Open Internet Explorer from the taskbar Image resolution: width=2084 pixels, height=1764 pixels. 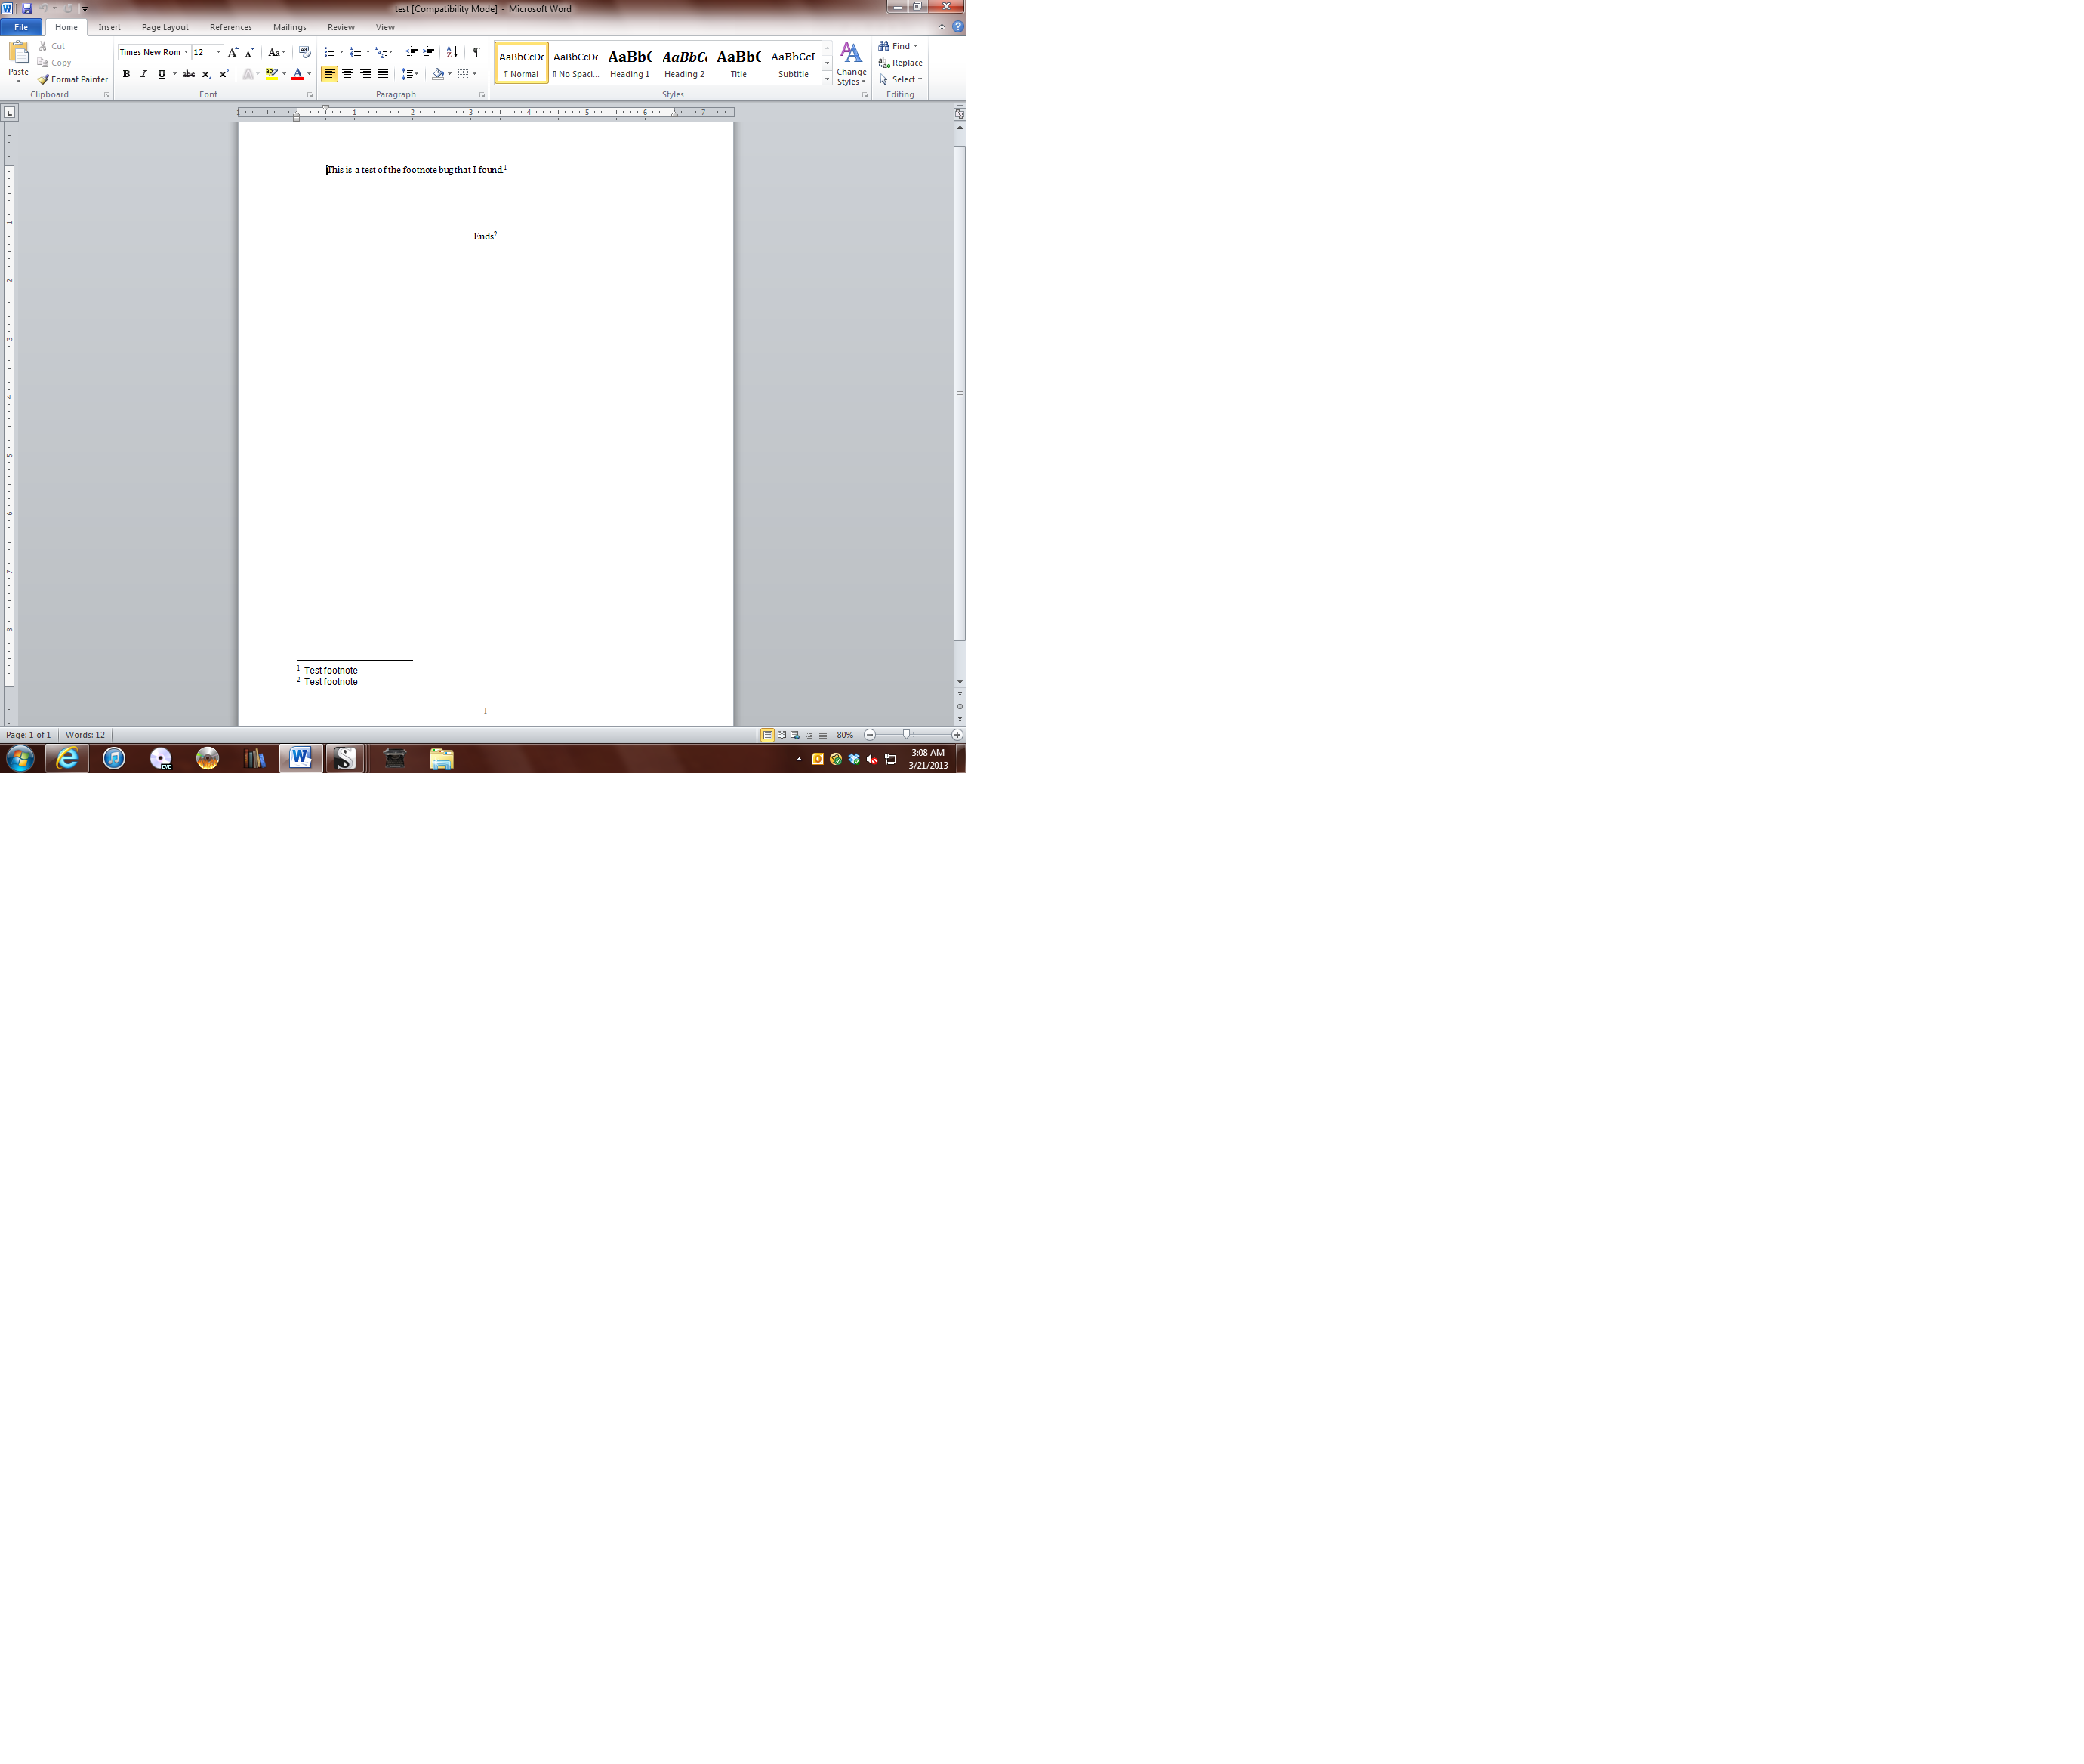point(67,759)
